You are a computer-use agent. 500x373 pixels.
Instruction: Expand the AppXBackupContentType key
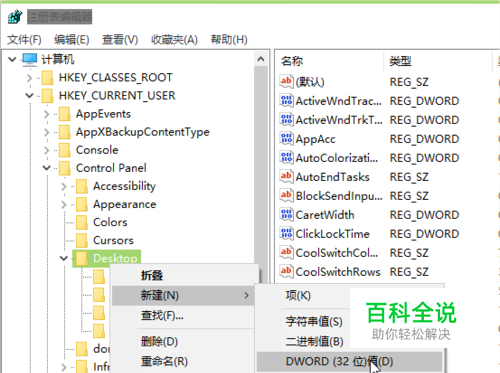point(47,132)
